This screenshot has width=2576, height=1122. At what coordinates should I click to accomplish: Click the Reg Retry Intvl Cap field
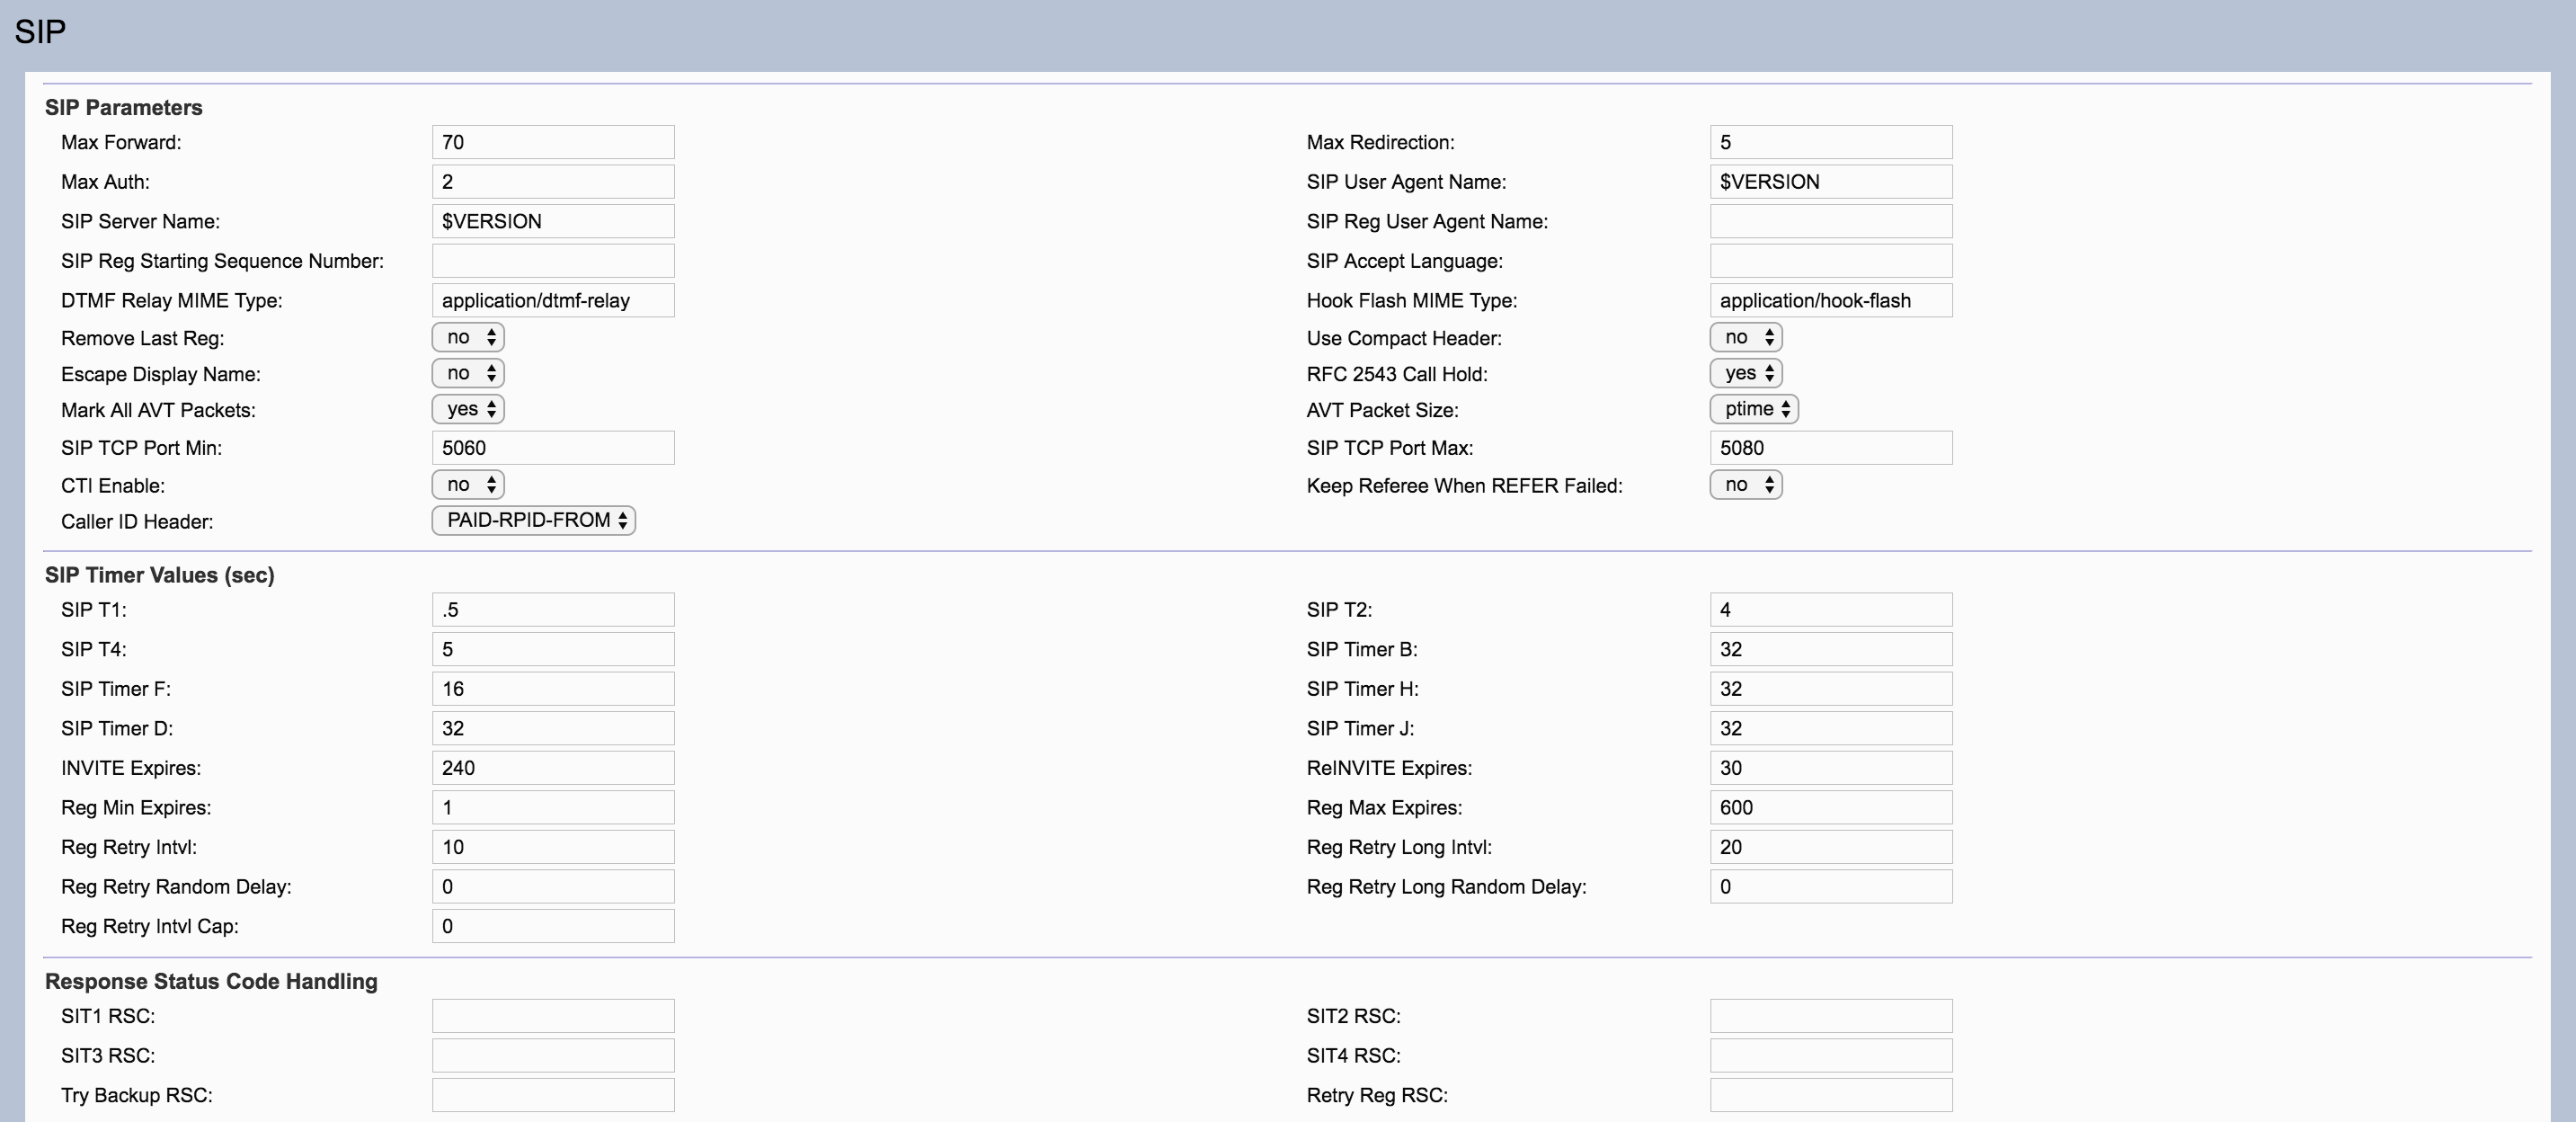tap(553, 926)
